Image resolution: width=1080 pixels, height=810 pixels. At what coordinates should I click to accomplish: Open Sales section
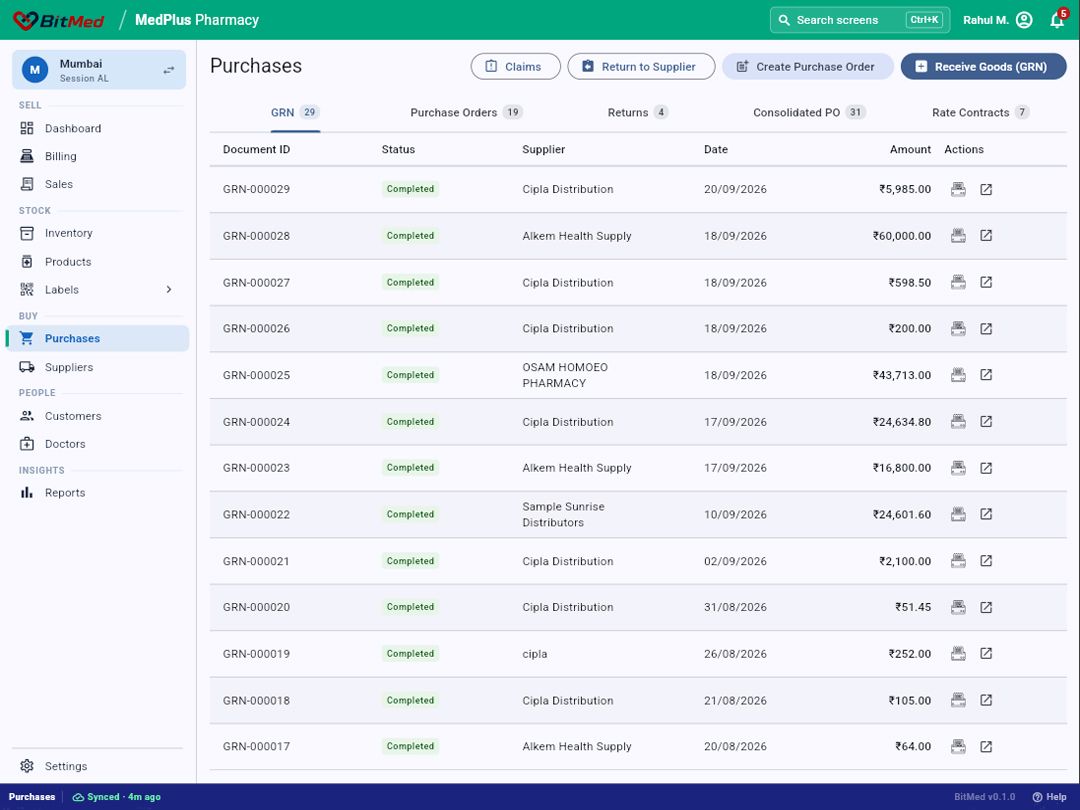(x=98, y=184)
